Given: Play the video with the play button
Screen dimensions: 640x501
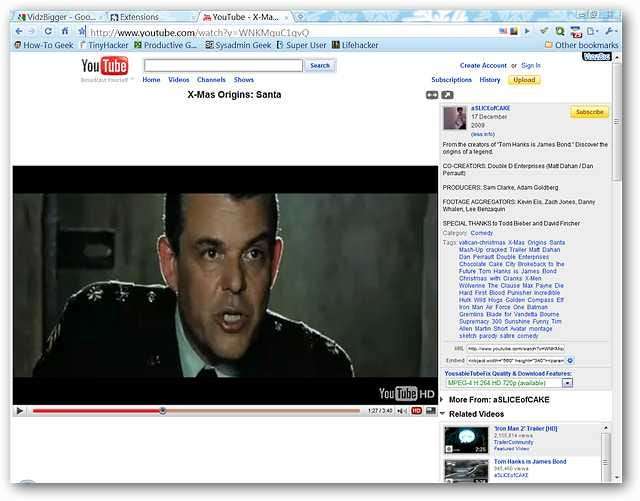Looking at the screenshot, I should tap(19, 411).
